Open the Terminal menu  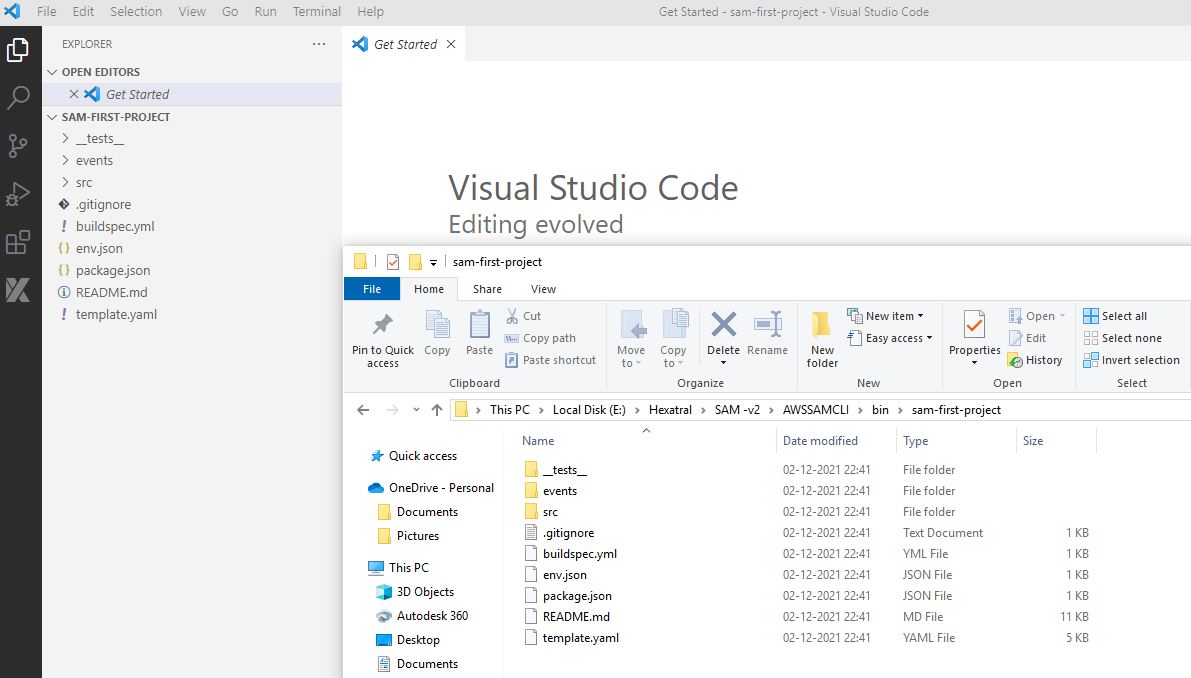(316, 12)
